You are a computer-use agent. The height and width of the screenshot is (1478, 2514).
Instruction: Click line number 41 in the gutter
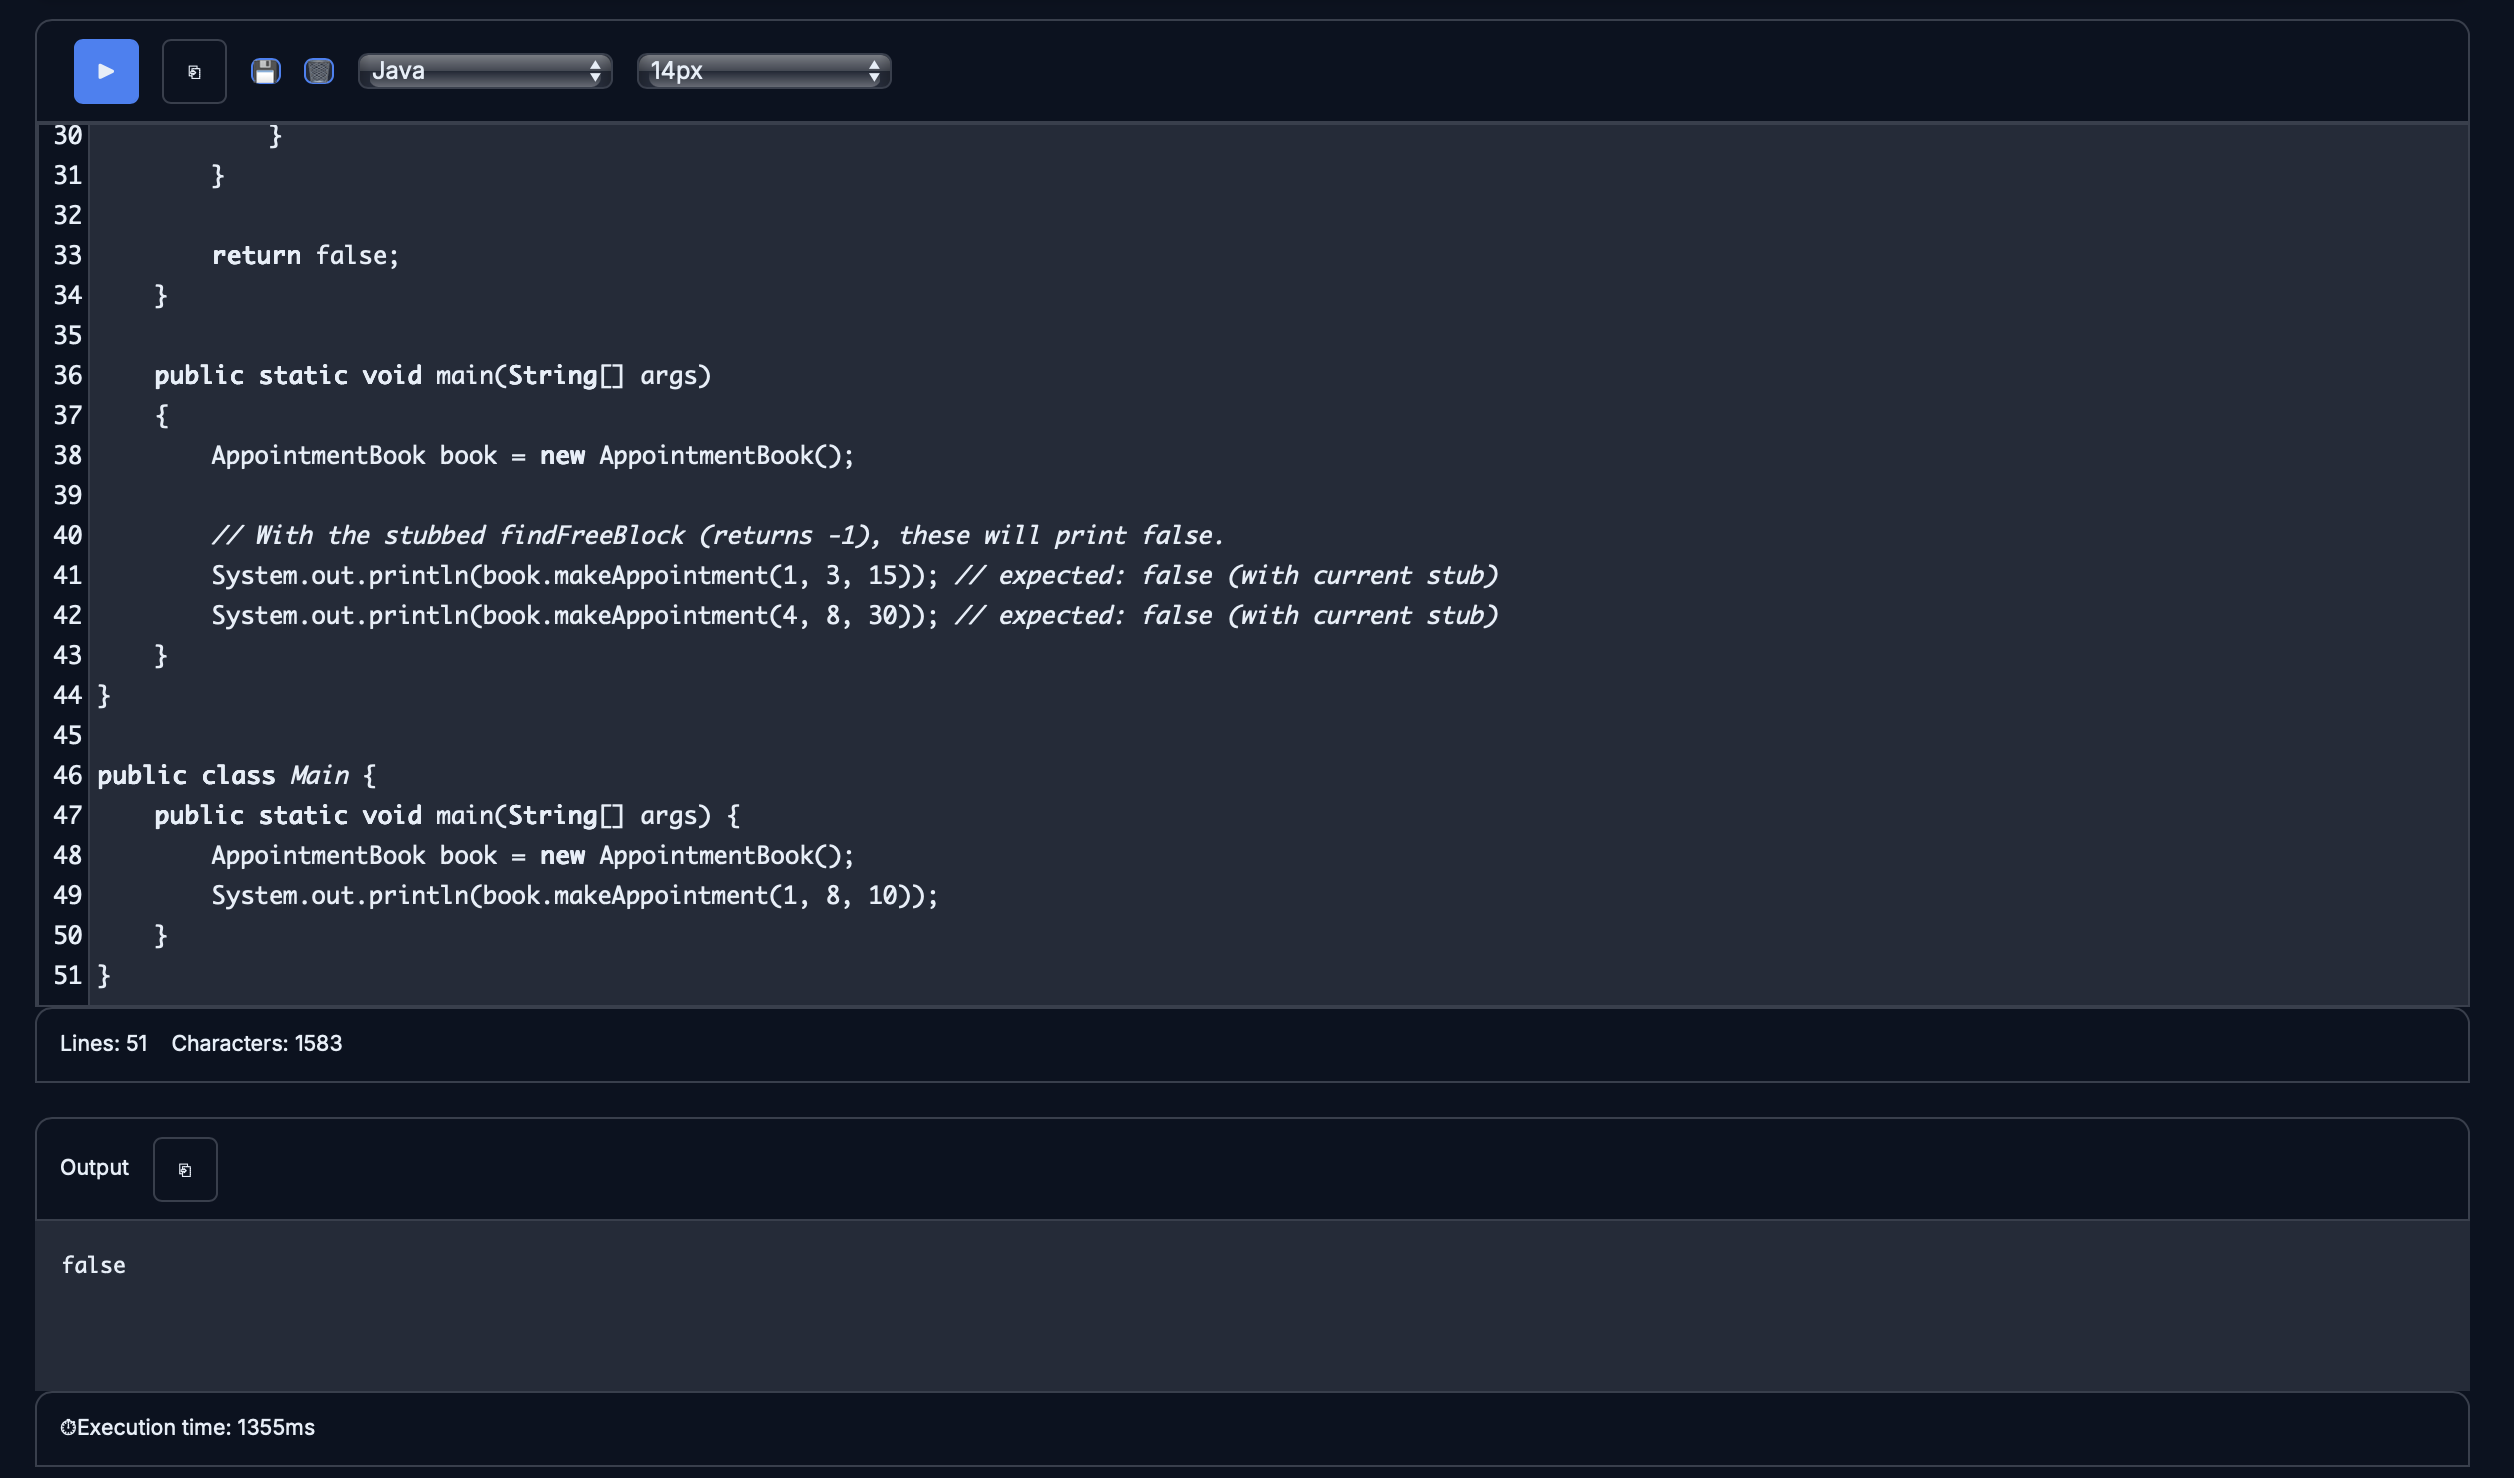click(x=66, y=575)
